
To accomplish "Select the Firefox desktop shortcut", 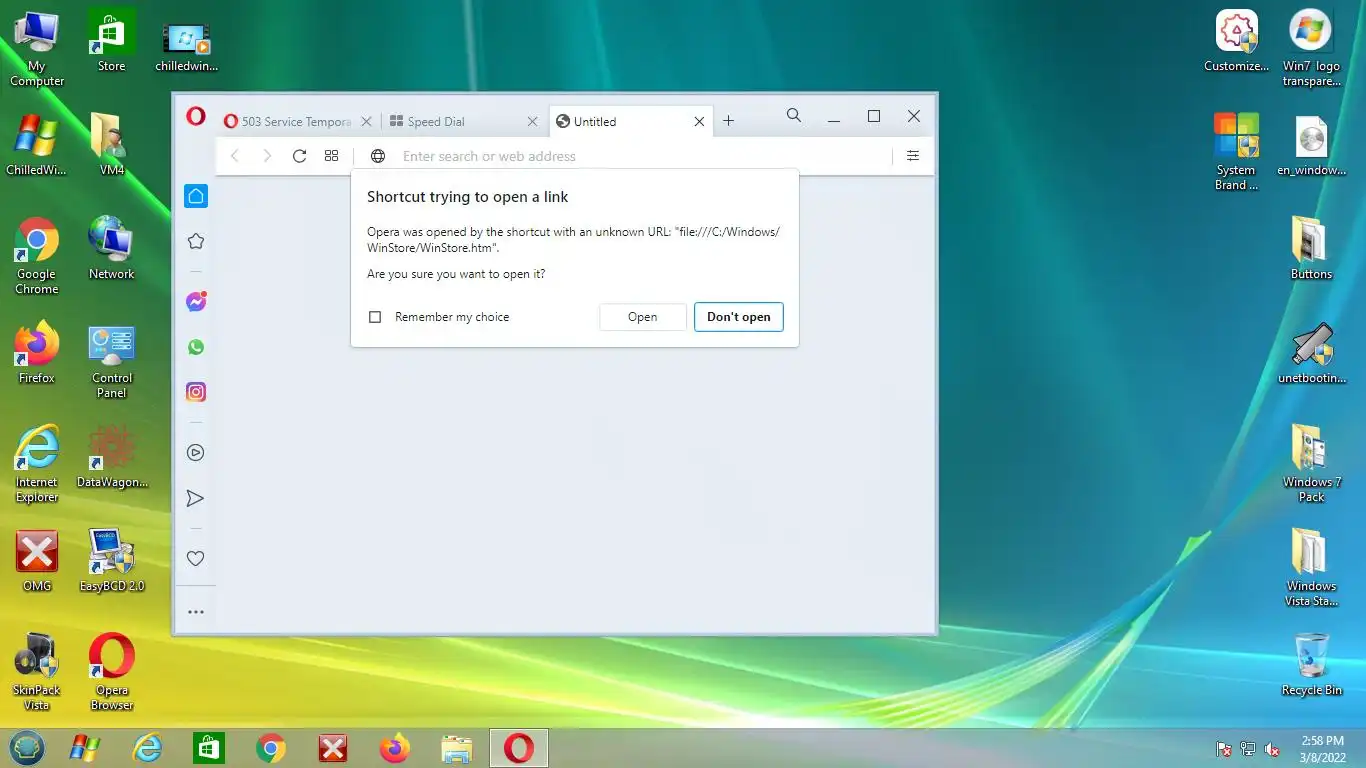I will (37, 353).
